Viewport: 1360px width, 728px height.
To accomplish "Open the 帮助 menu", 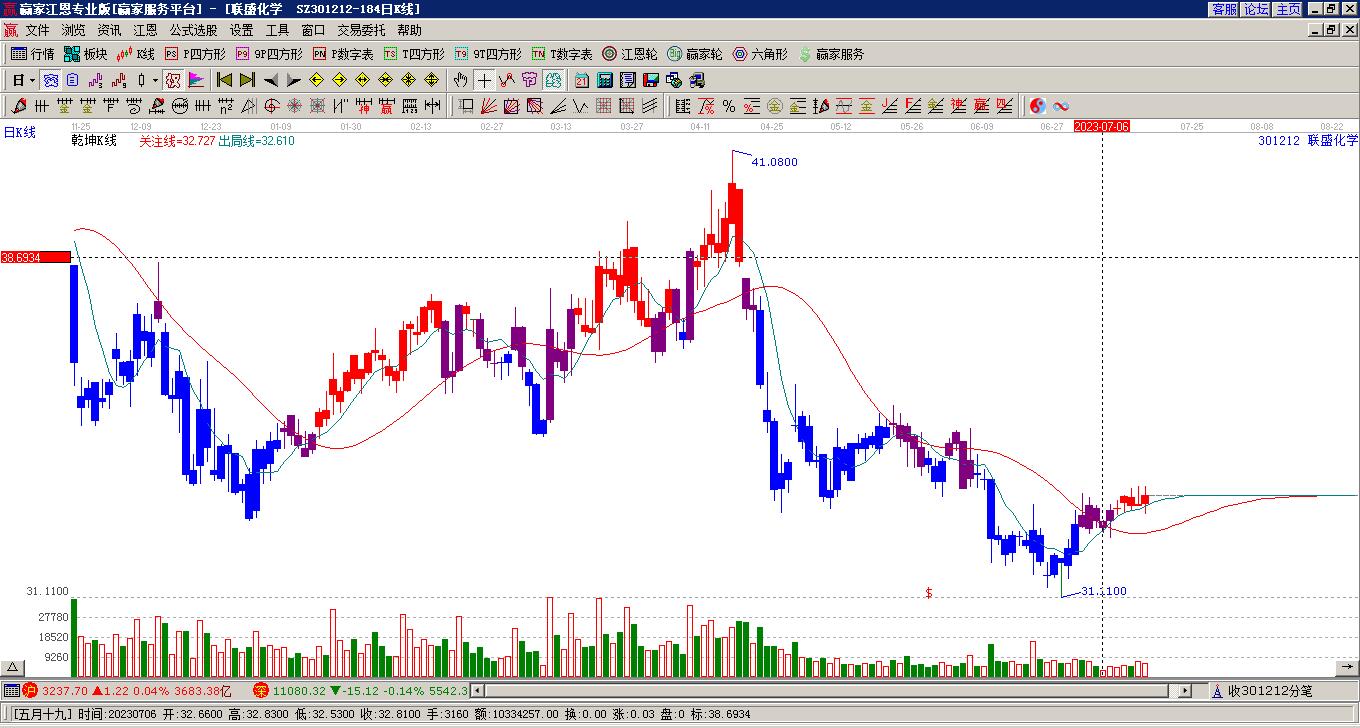I will (410, 31).
